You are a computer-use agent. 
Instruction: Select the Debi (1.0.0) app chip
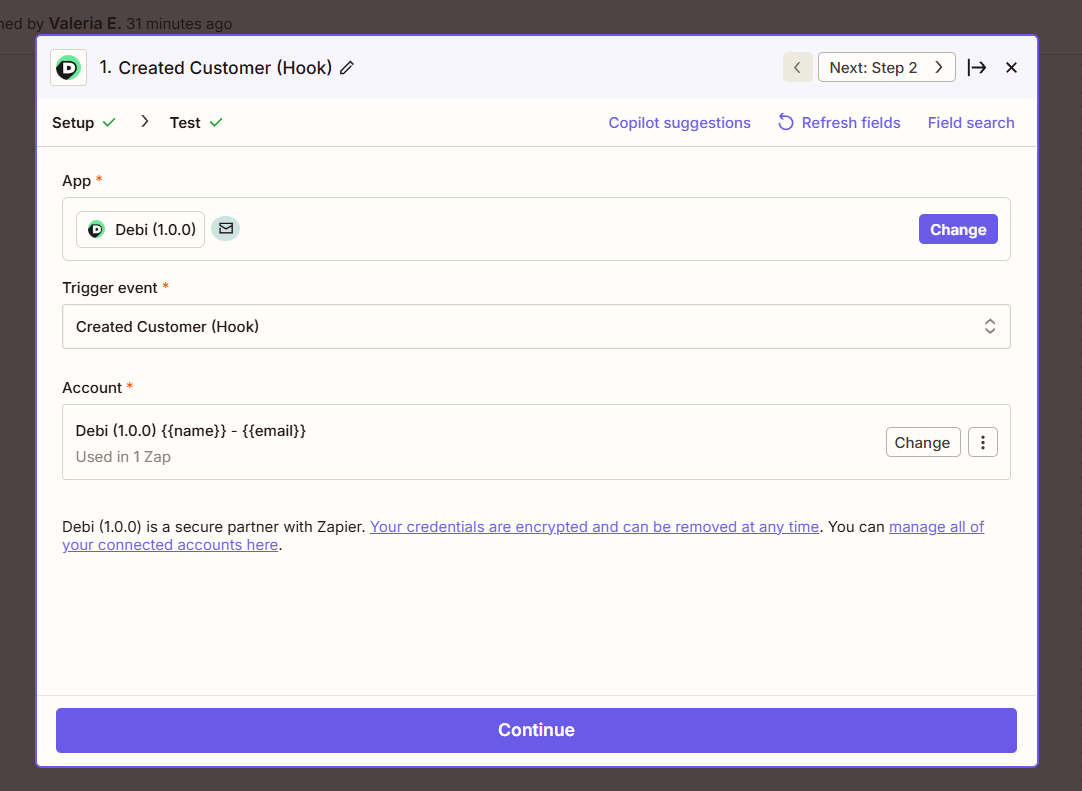(140, 229)
